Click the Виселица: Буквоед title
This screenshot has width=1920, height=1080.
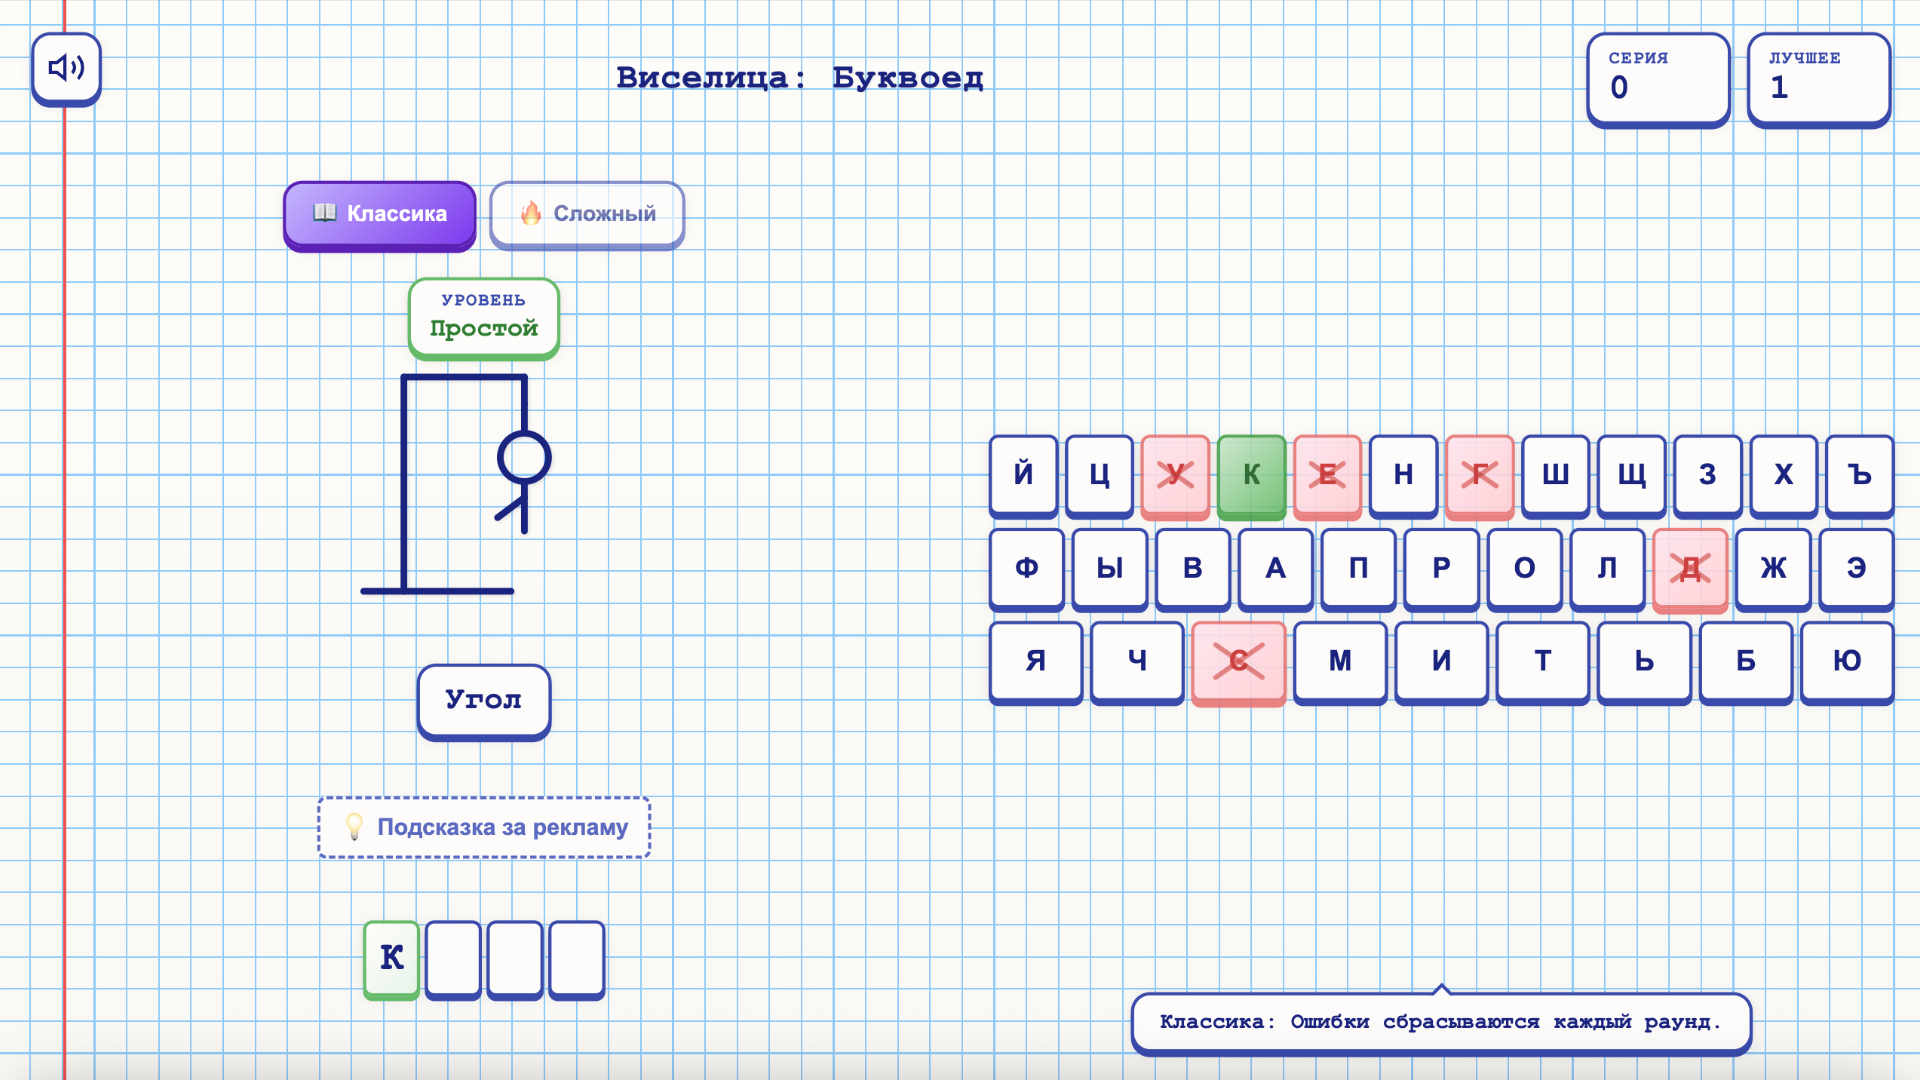[800, 78]
